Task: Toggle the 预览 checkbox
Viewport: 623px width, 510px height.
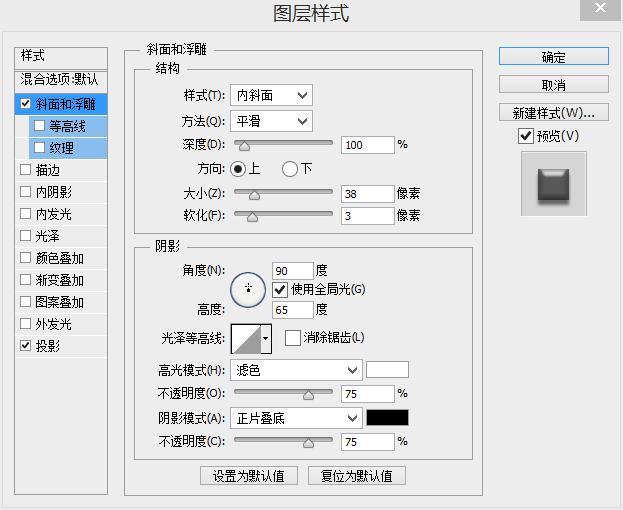Action: click(526, 136)
